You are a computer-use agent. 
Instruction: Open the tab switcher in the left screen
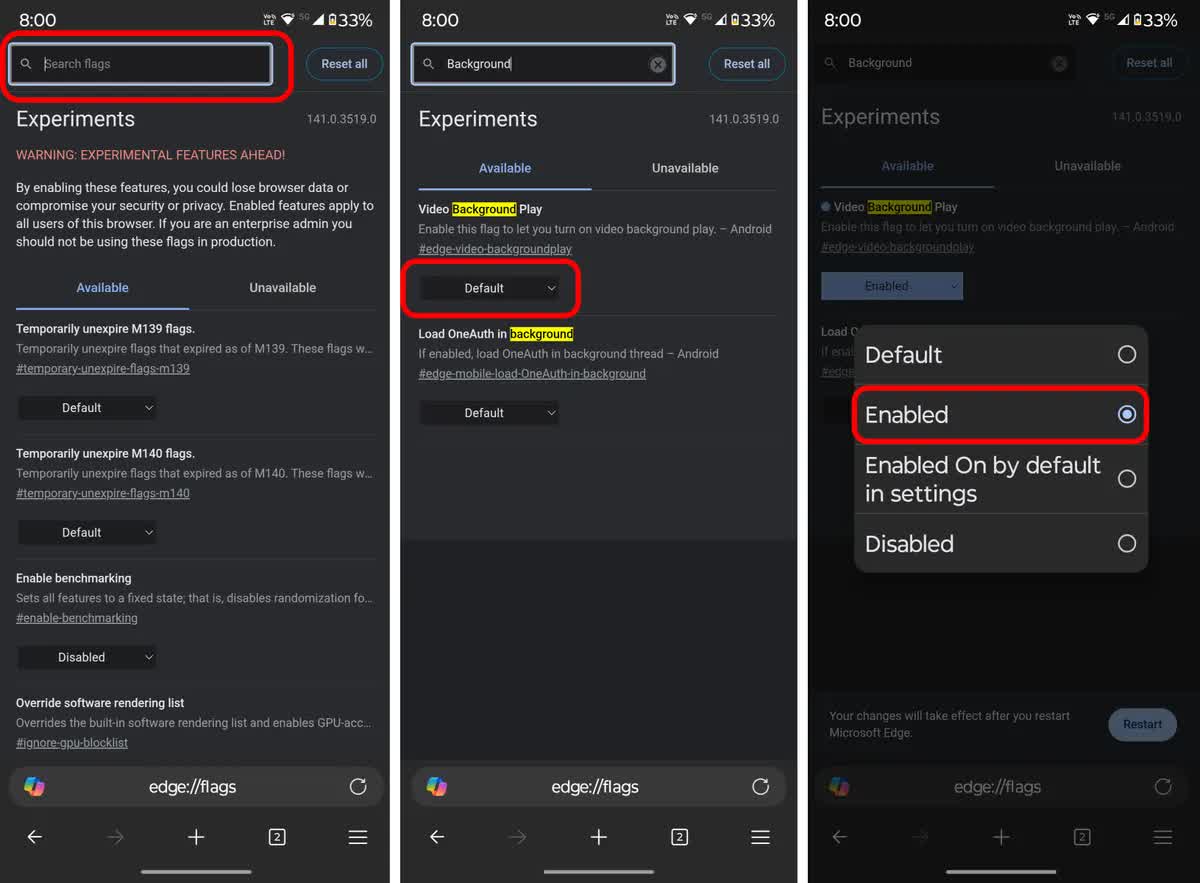tap(277, 837)
